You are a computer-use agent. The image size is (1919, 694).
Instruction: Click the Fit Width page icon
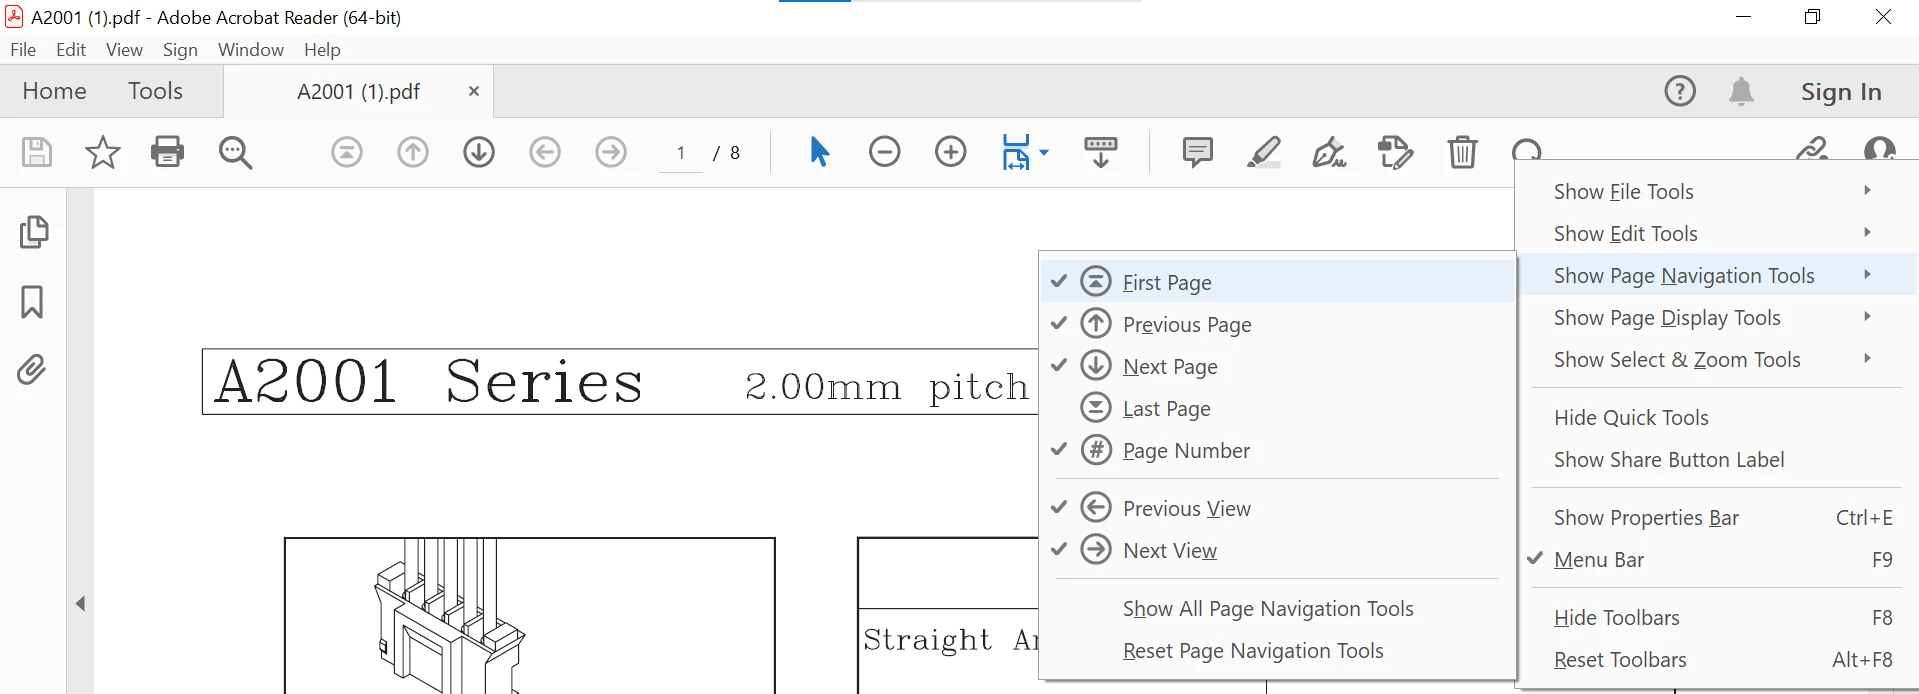[x=1016, y=152]
